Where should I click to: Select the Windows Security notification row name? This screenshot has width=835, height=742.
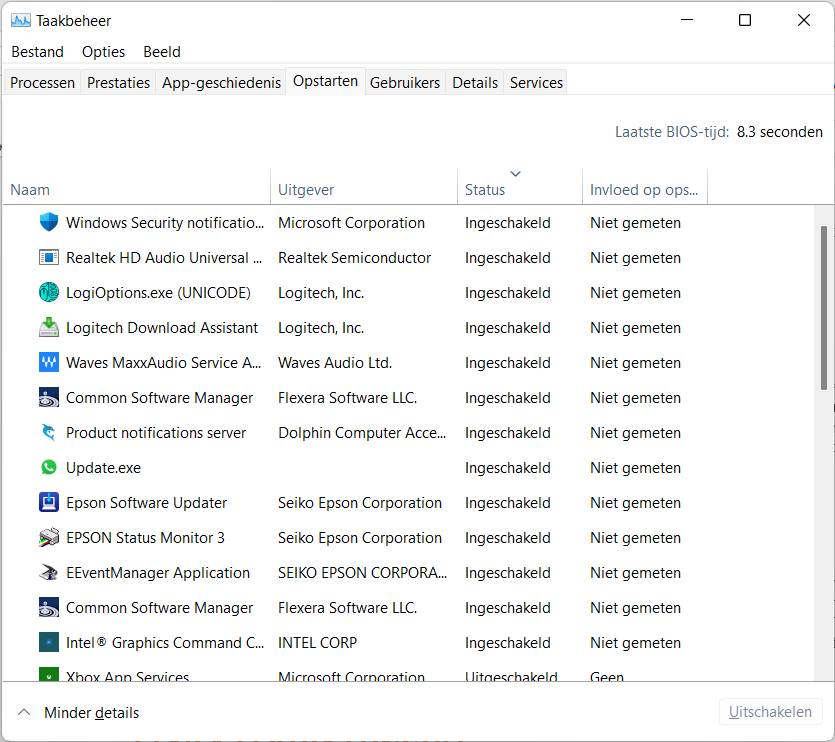(165, 223)
